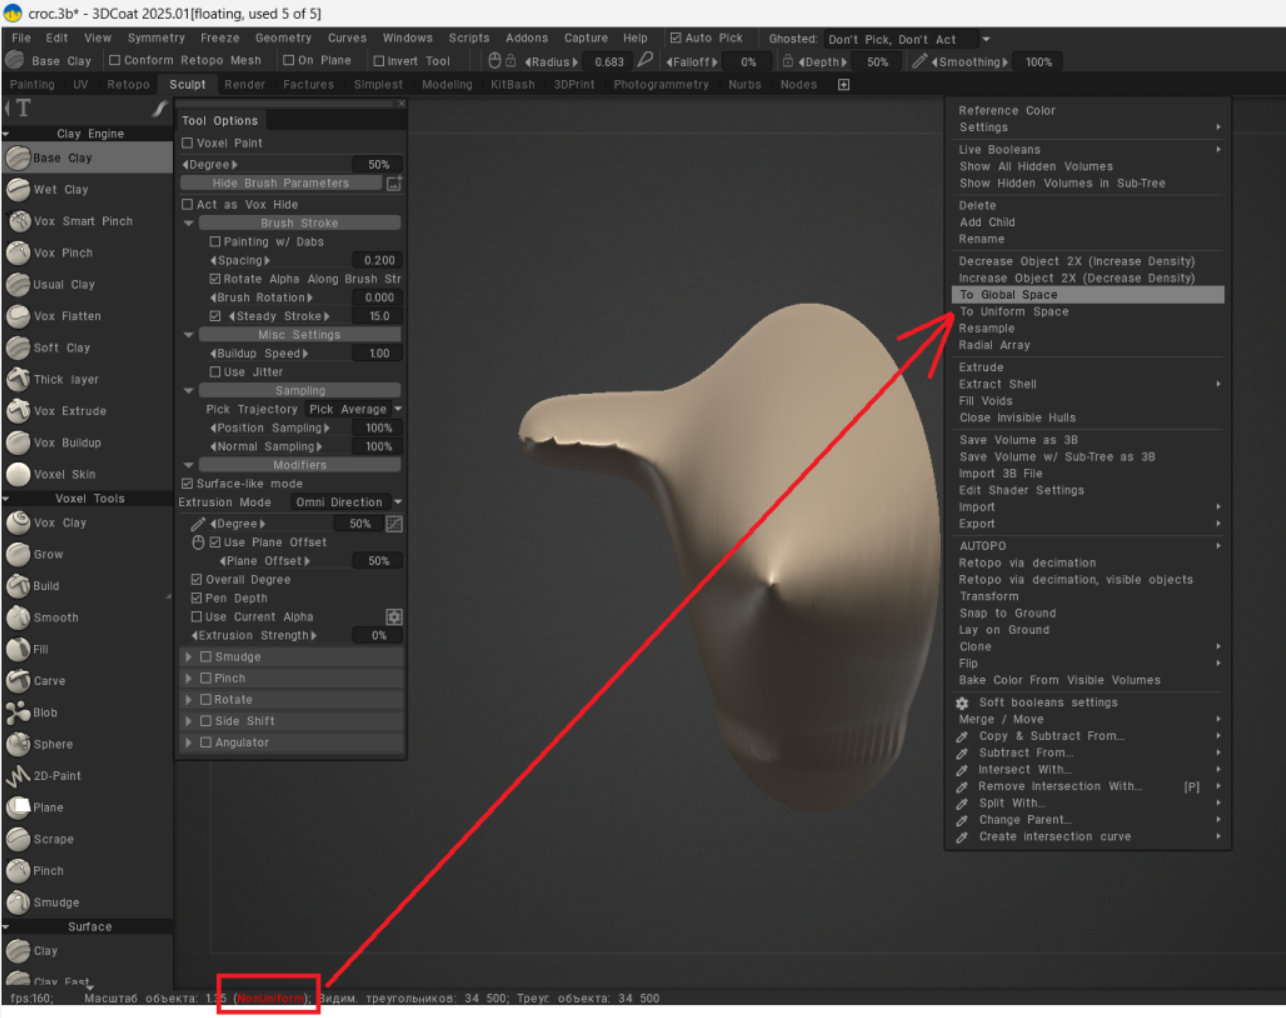1286x1018 pixels.
Task: Toggle the Use Jitter checkbox
Action: click(x=215, y=372)
